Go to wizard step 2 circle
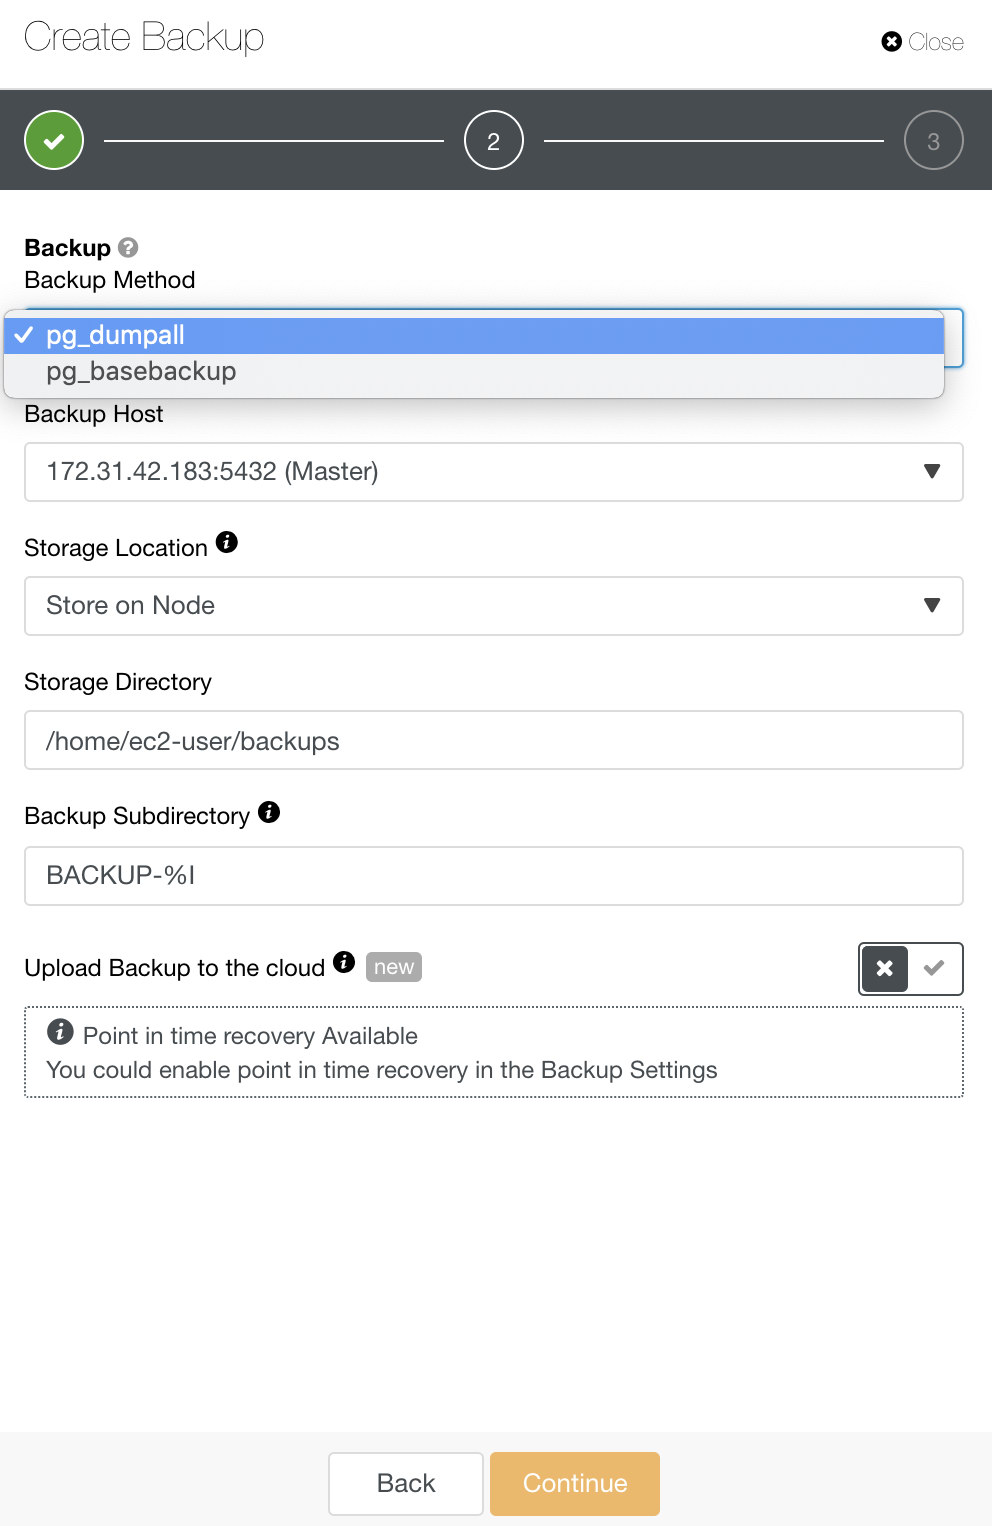 pos(494,140)
